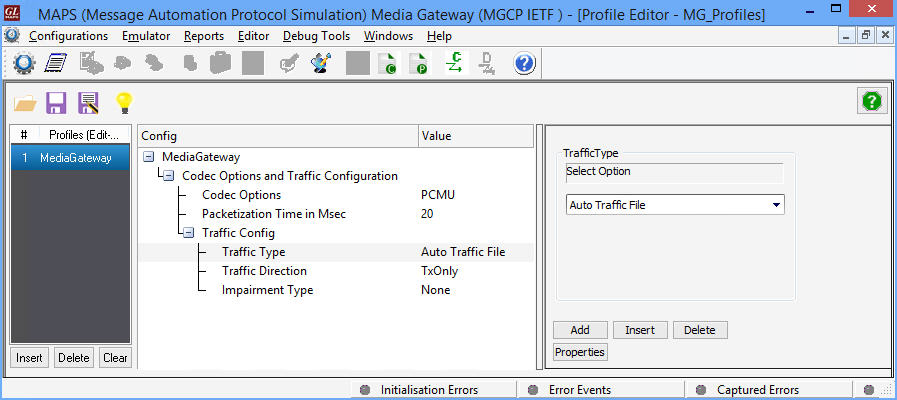Select the Traffic Direction row
Screen dimensions: 897x400
[x=336, y=271]
